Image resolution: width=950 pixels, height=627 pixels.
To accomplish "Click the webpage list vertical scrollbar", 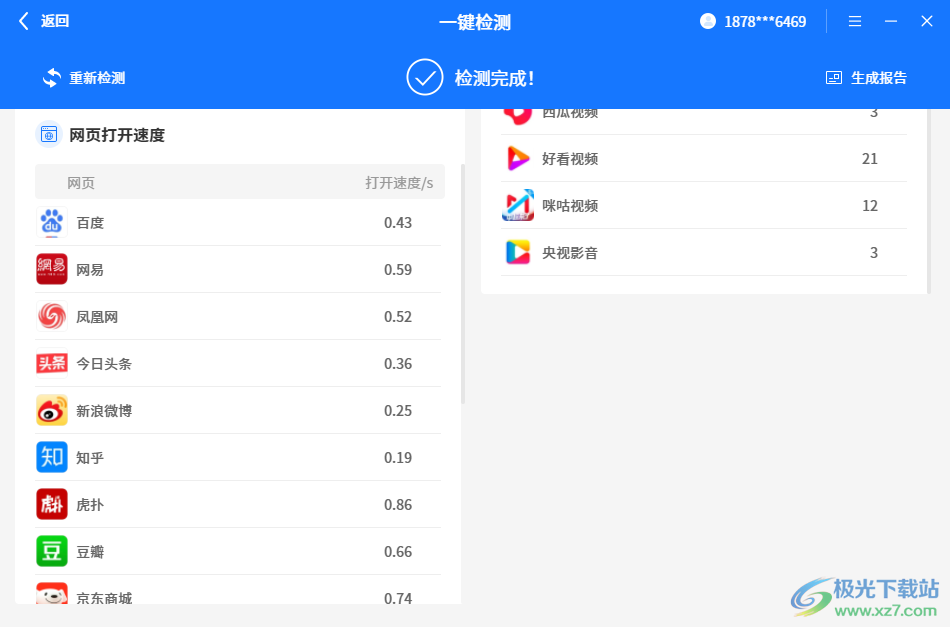I will click(x=463, y=284).
